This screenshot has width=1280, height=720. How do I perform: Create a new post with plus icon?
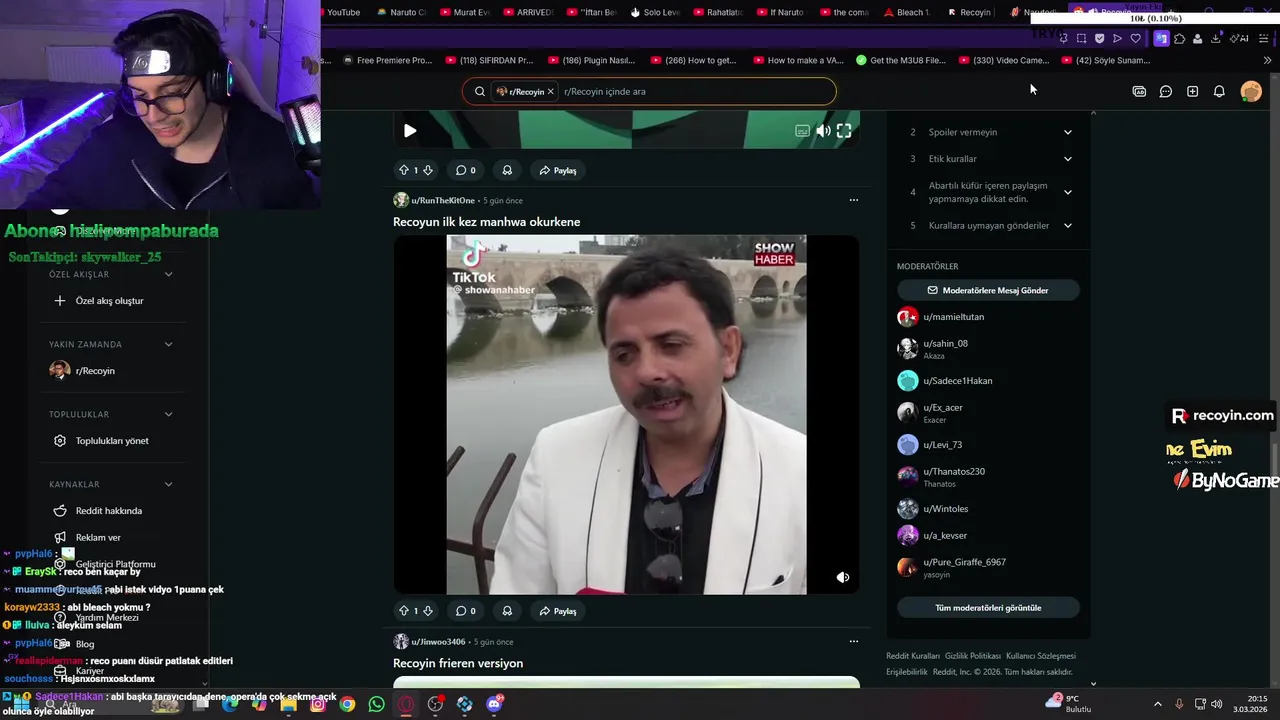tap(1192, 91)
